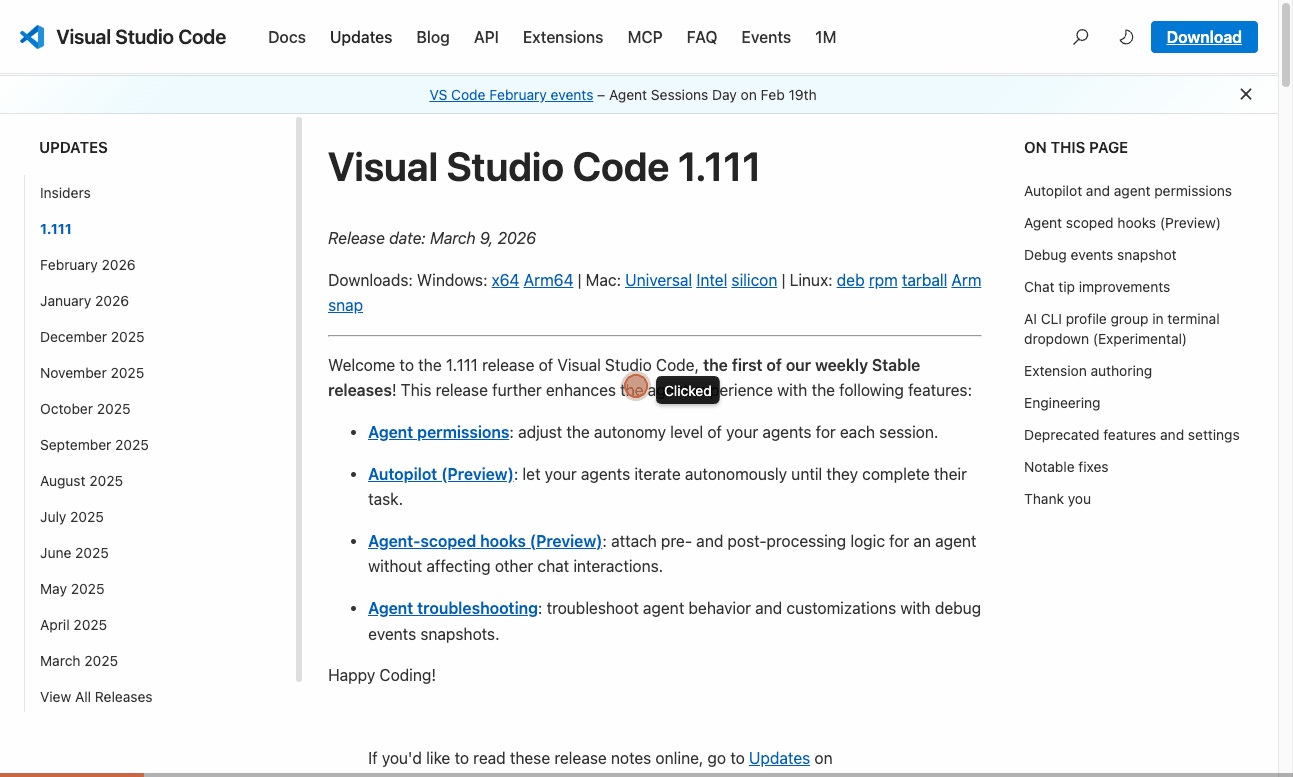Download the Linux deb package

pos(850,280)
